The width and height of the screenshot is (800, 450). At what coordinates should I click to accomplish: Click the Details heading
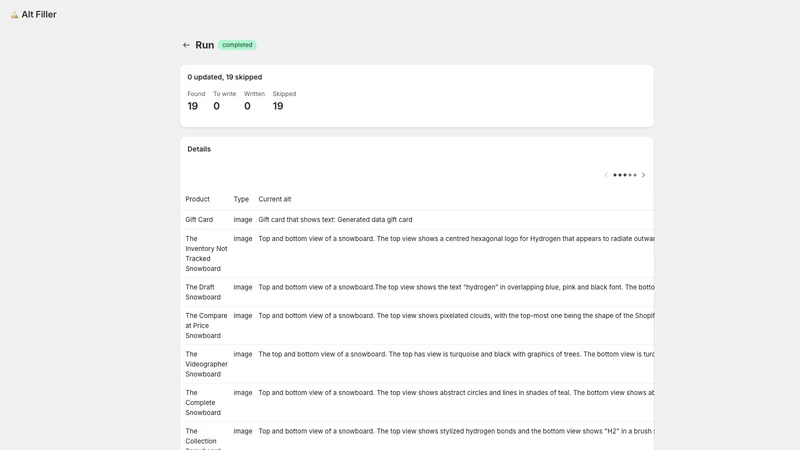point(199,149)
